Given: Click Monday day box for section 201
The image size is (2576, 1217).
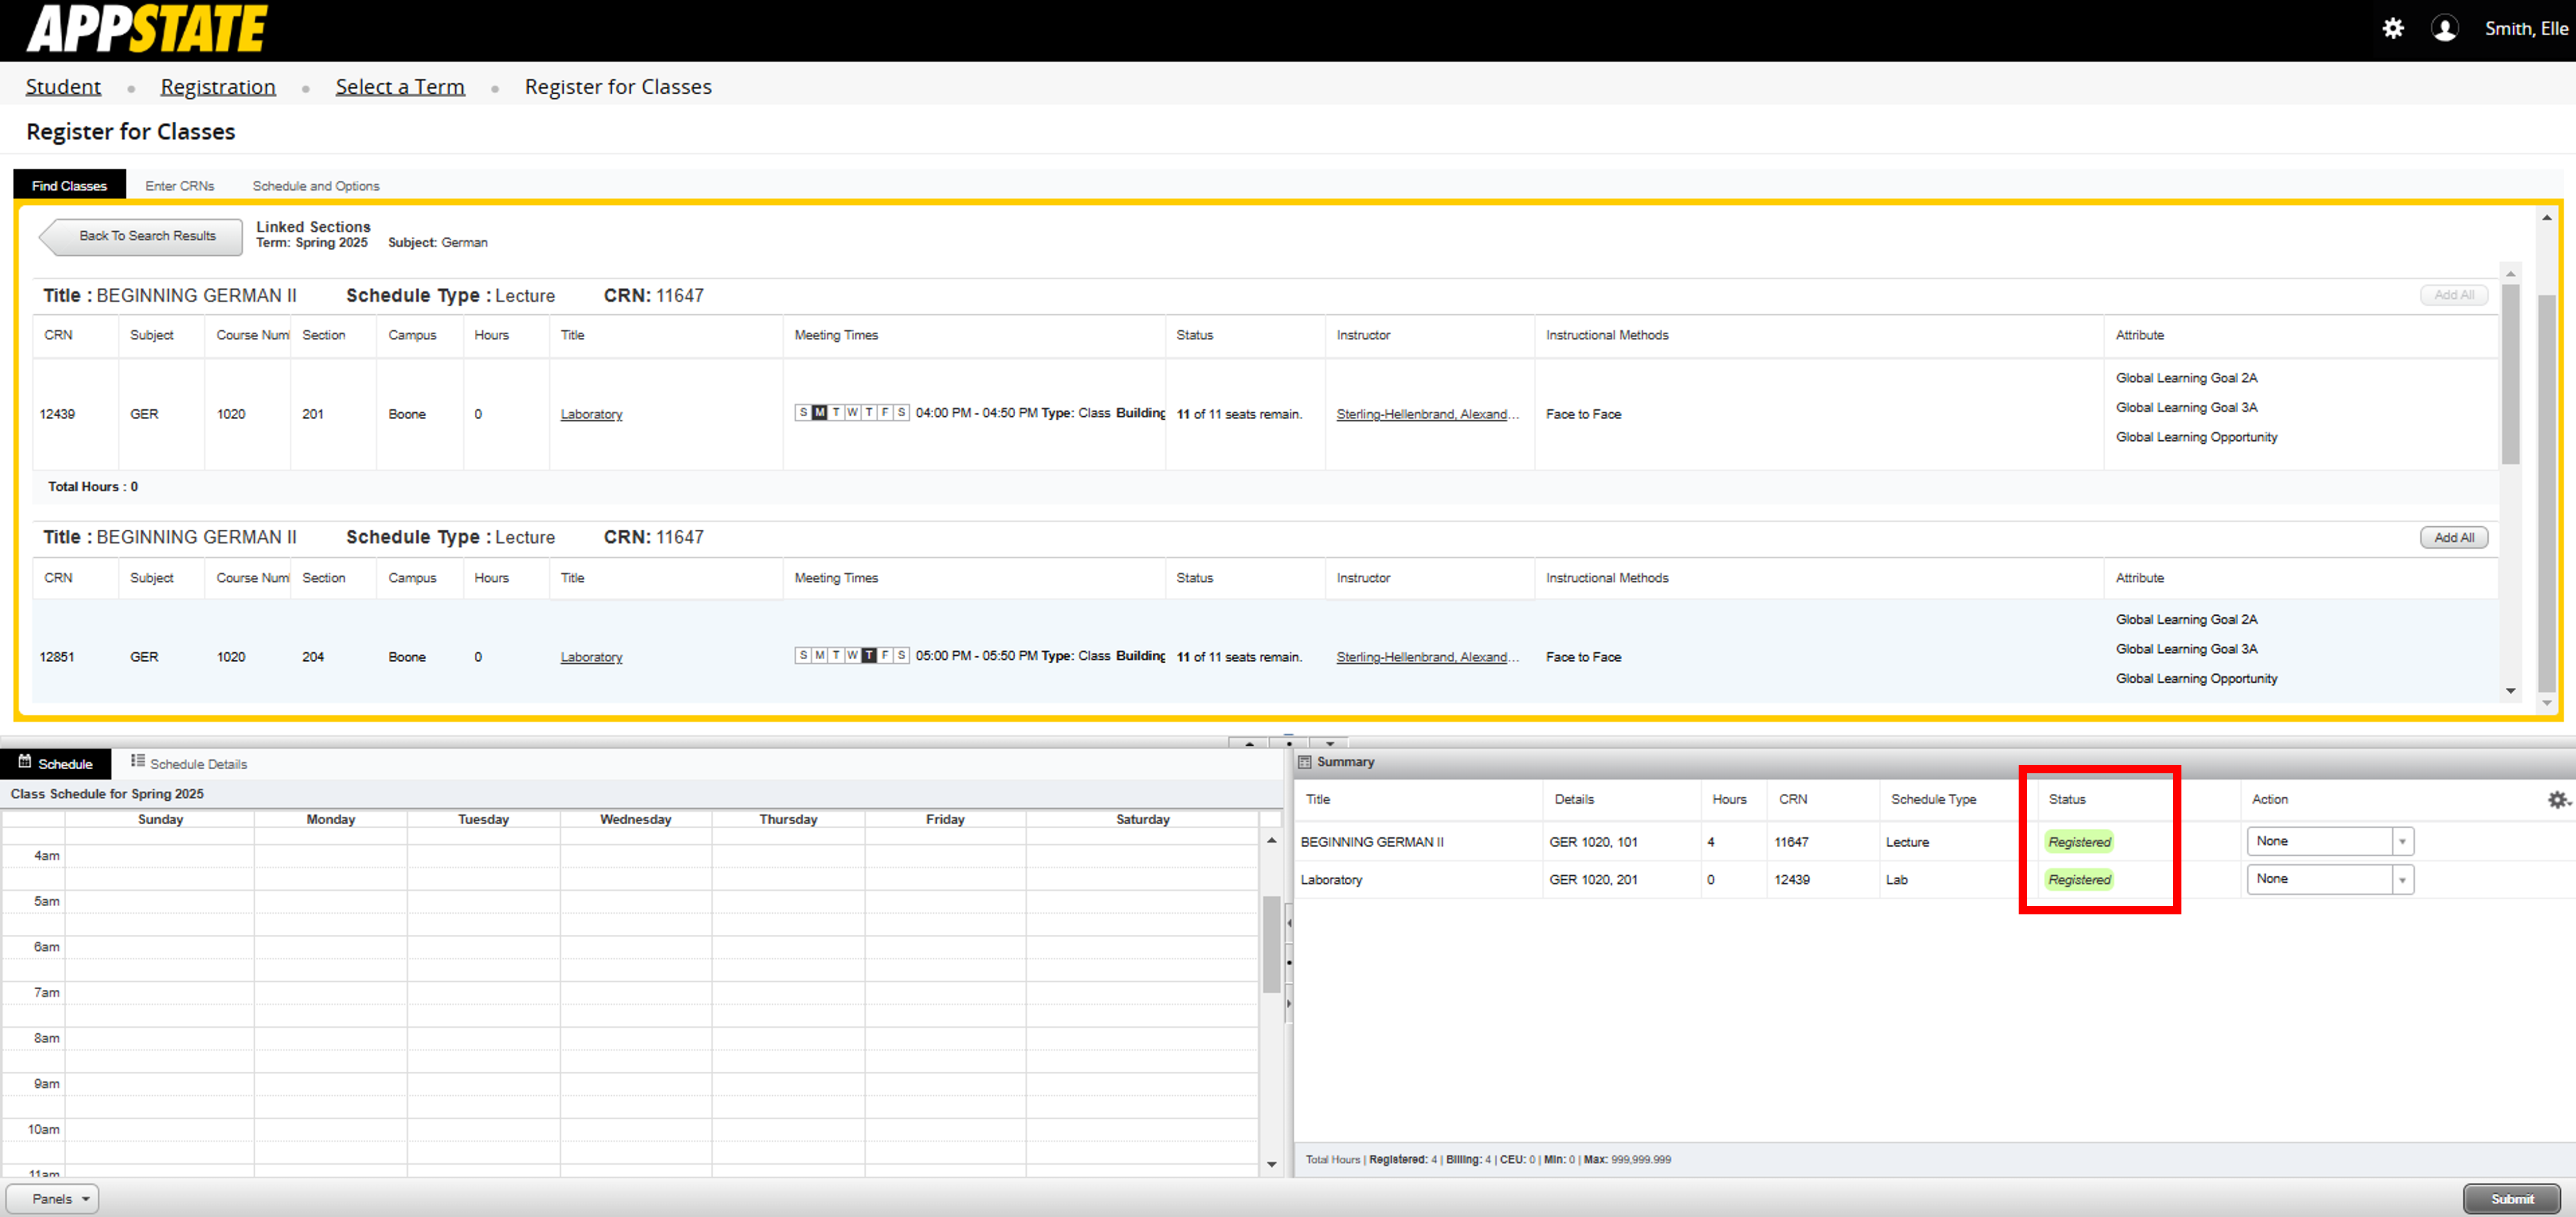Looking at the screenshot, I should pyautogui.click(x=819, y=412).
